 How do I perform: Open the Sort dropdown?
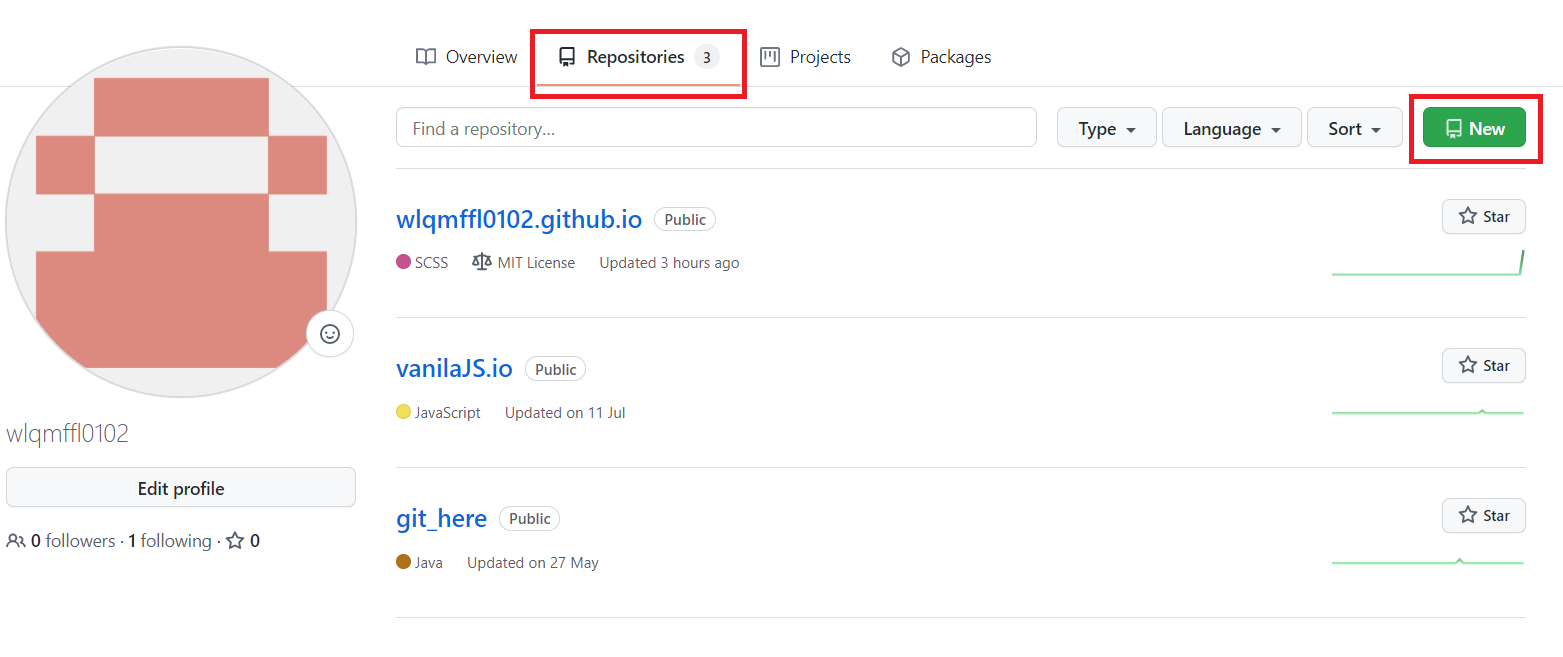(1354, 128)
